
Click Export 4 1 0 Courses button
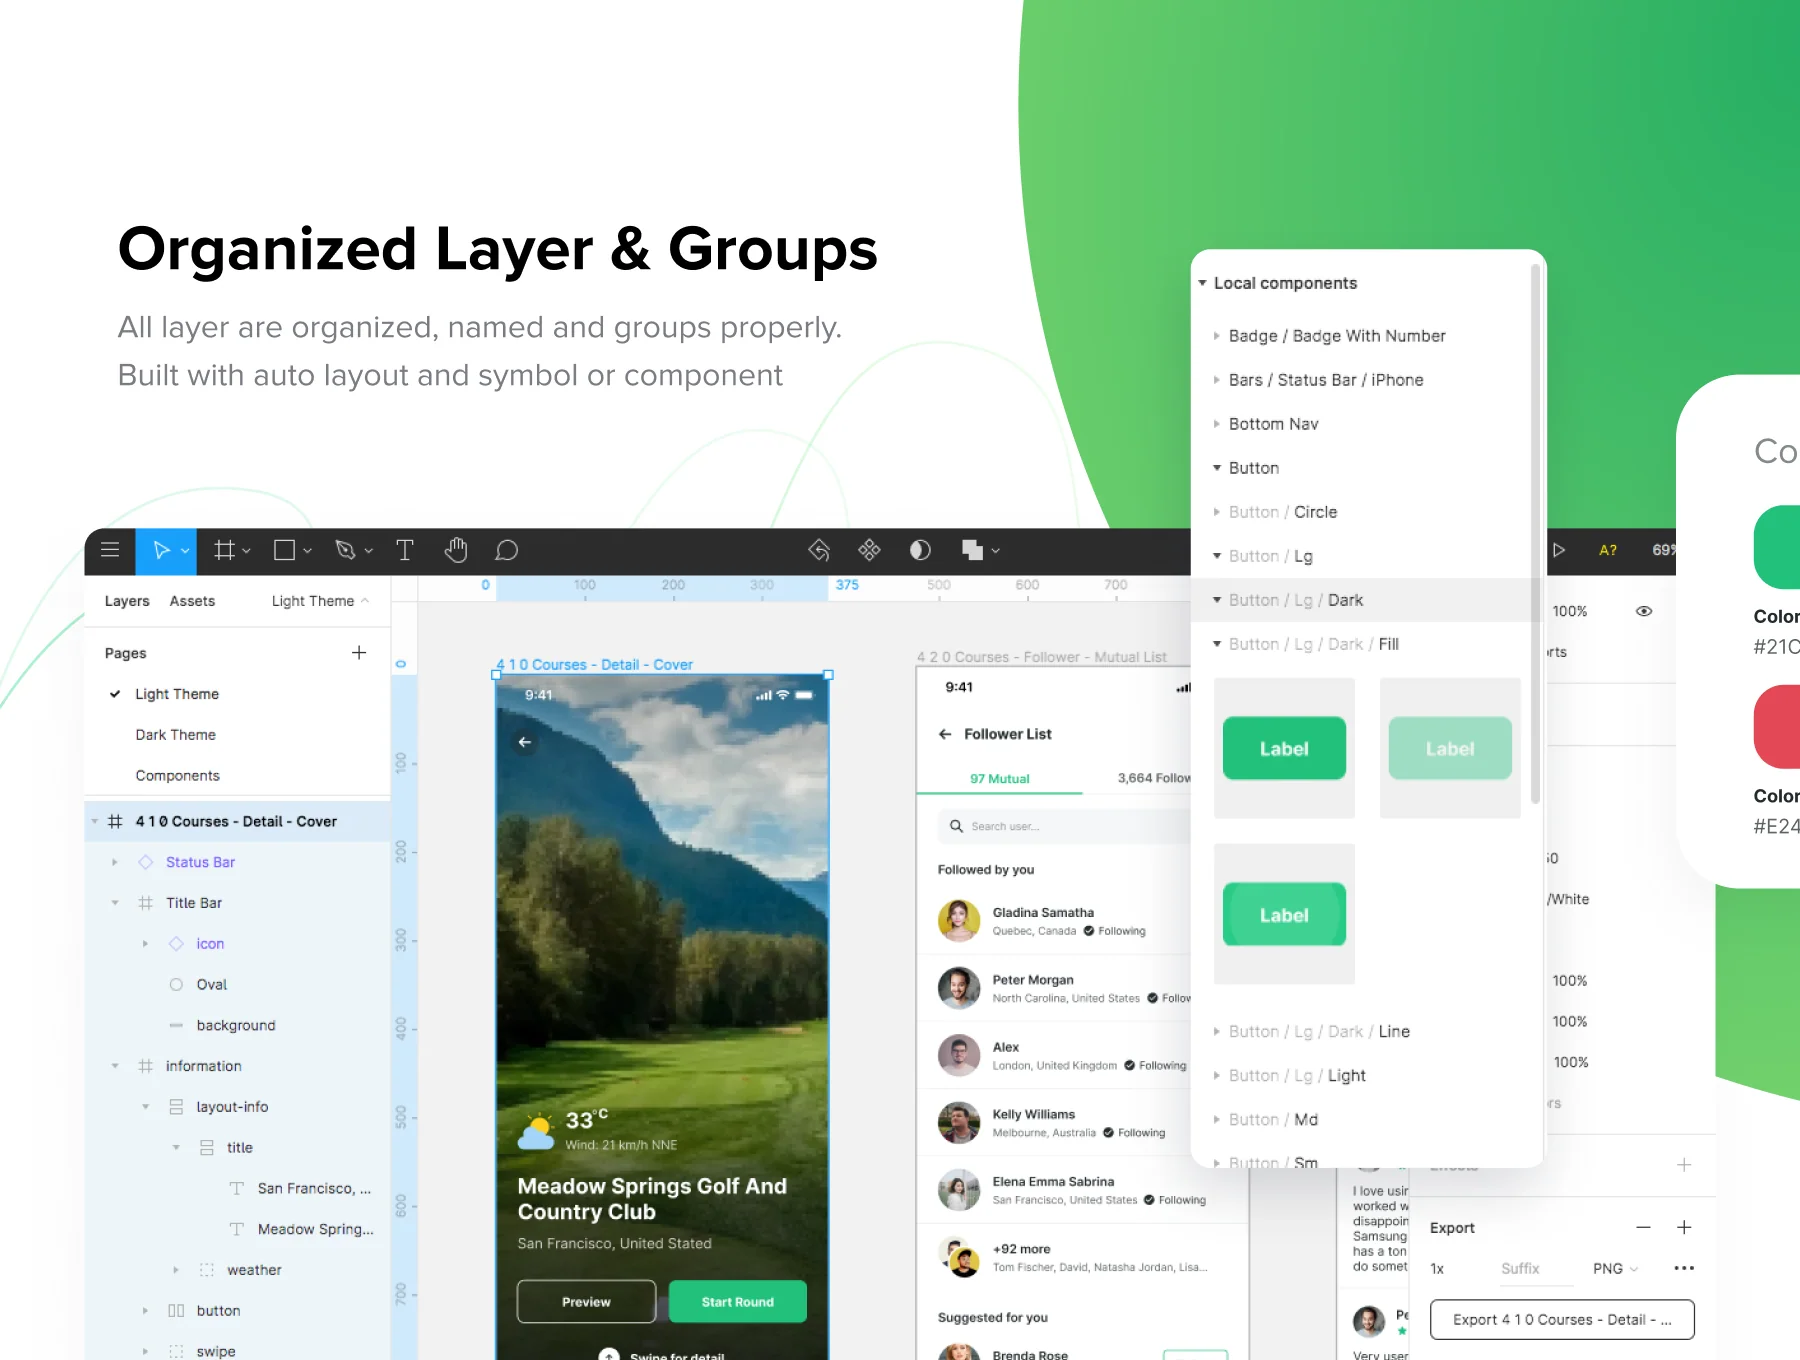click(x=1562, y=1320)
